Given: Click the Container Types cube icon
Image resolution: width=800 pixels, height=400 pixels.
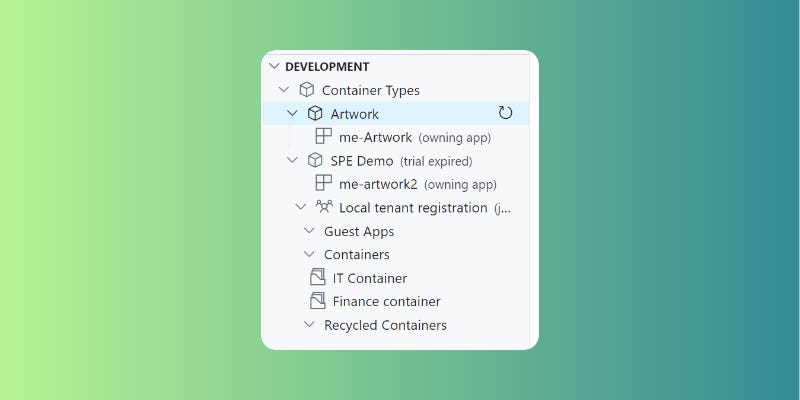Looking at the screenshot, I should pyautogui.click(x=306, y=90).
